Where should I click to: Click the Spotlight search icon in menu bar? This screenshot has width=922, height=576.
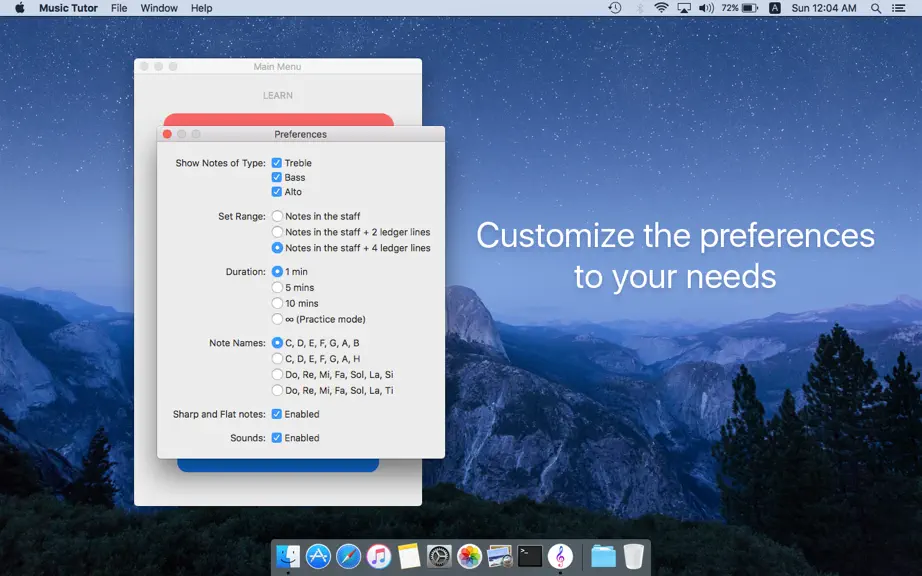coord(876,8)
